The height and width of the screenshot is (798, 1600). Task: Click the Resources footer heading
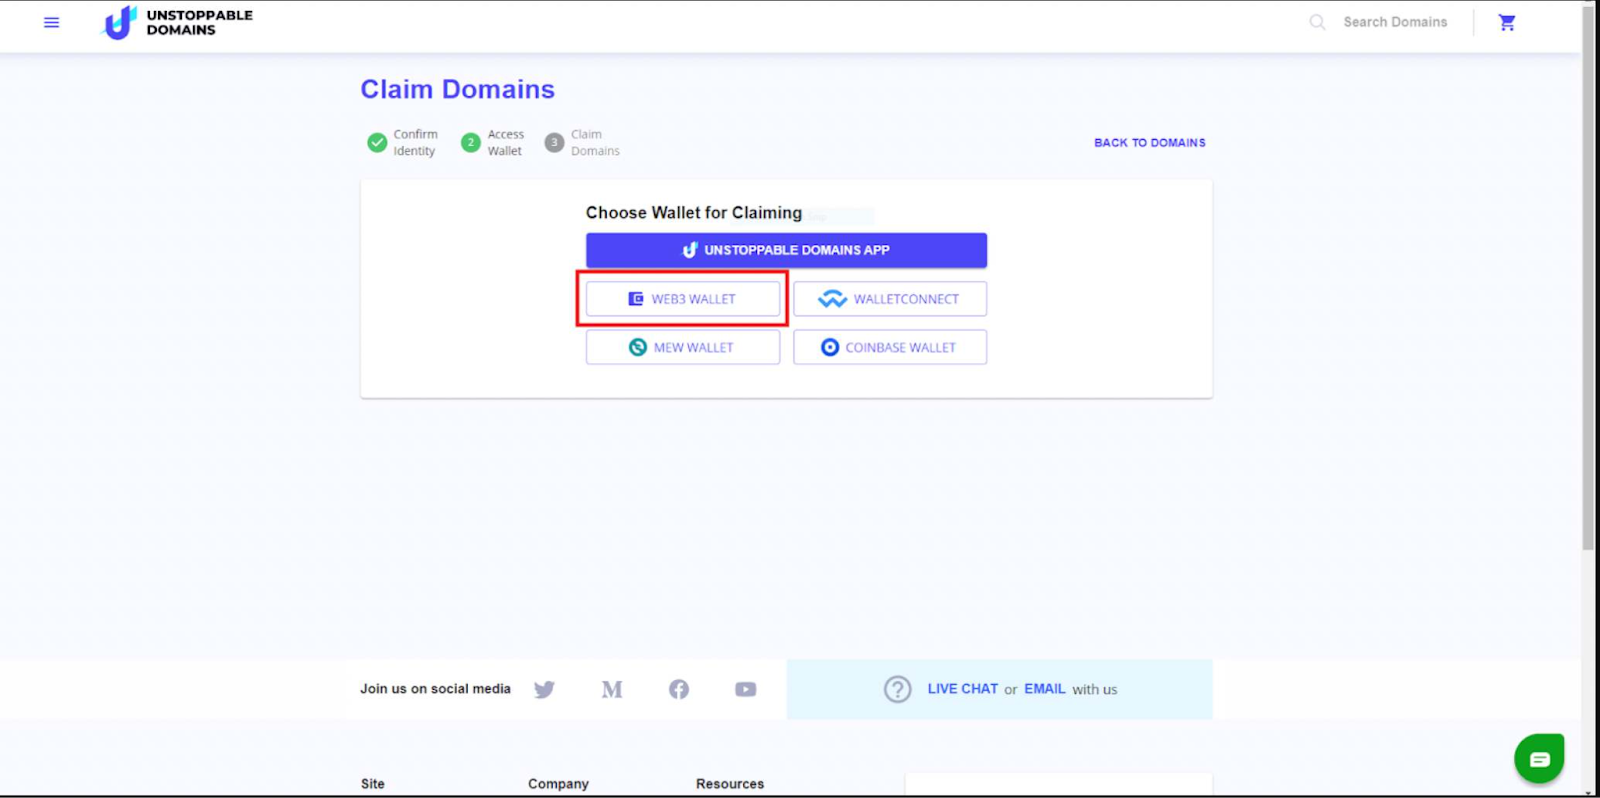730,784
